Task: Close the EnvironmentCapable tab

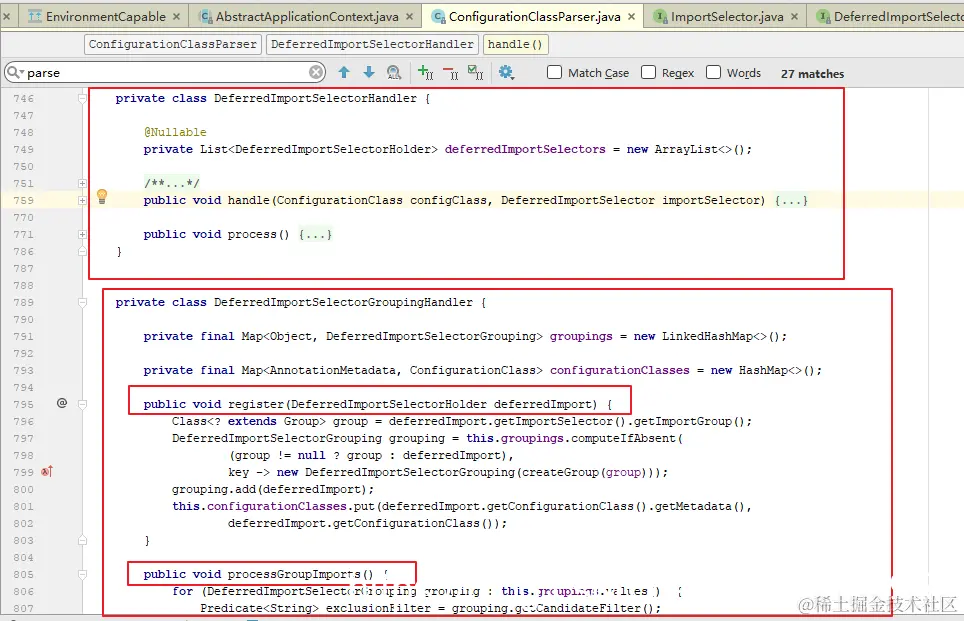Action: click(x=176, y=17)
